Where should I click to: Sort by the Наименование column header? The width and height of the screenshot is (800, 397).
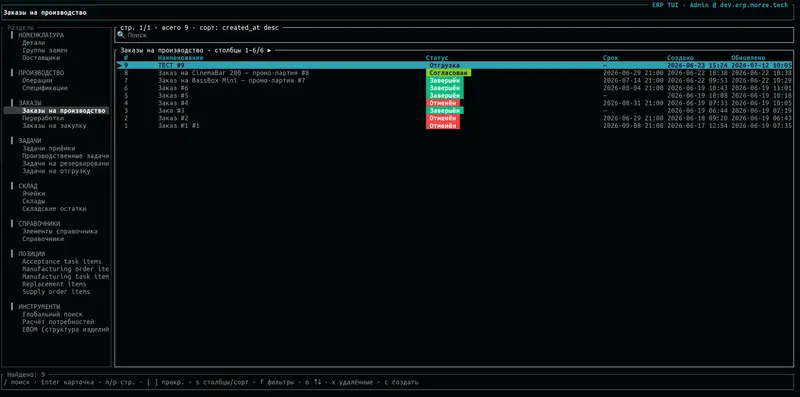pyautogui.click(x=181, y=58)
